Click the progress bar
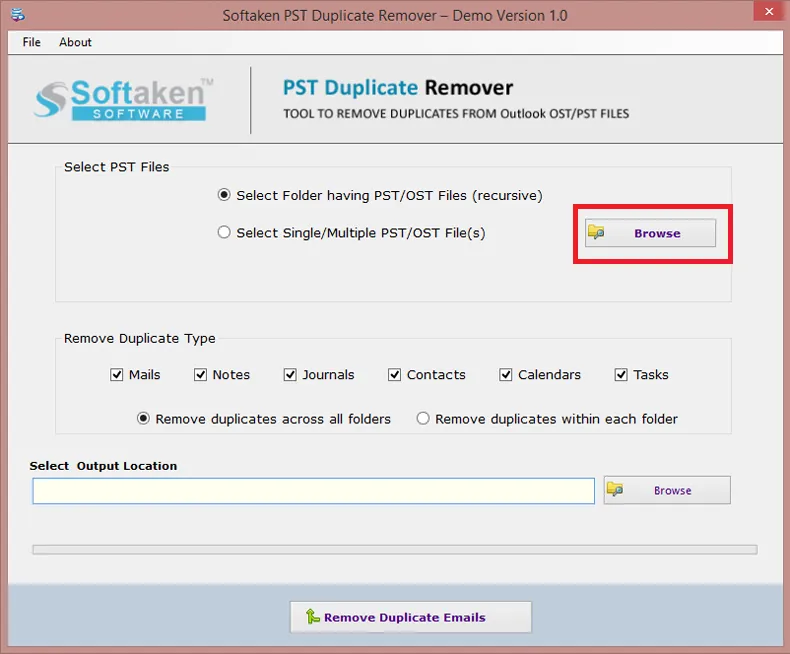 (x=394, y=550)
